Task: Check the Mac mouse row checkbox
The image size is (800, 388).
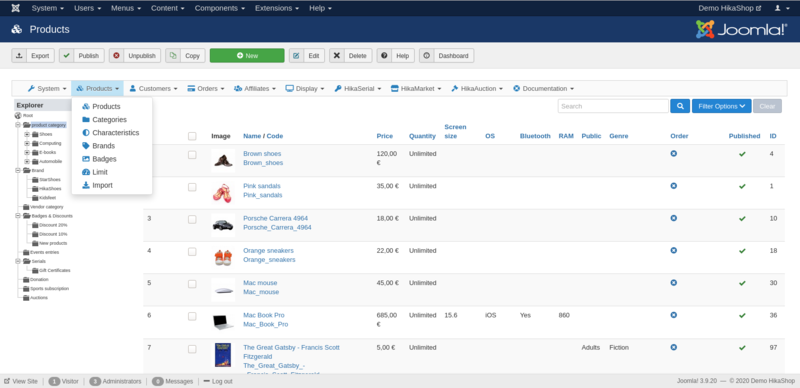Action: [x=192, y=284]
